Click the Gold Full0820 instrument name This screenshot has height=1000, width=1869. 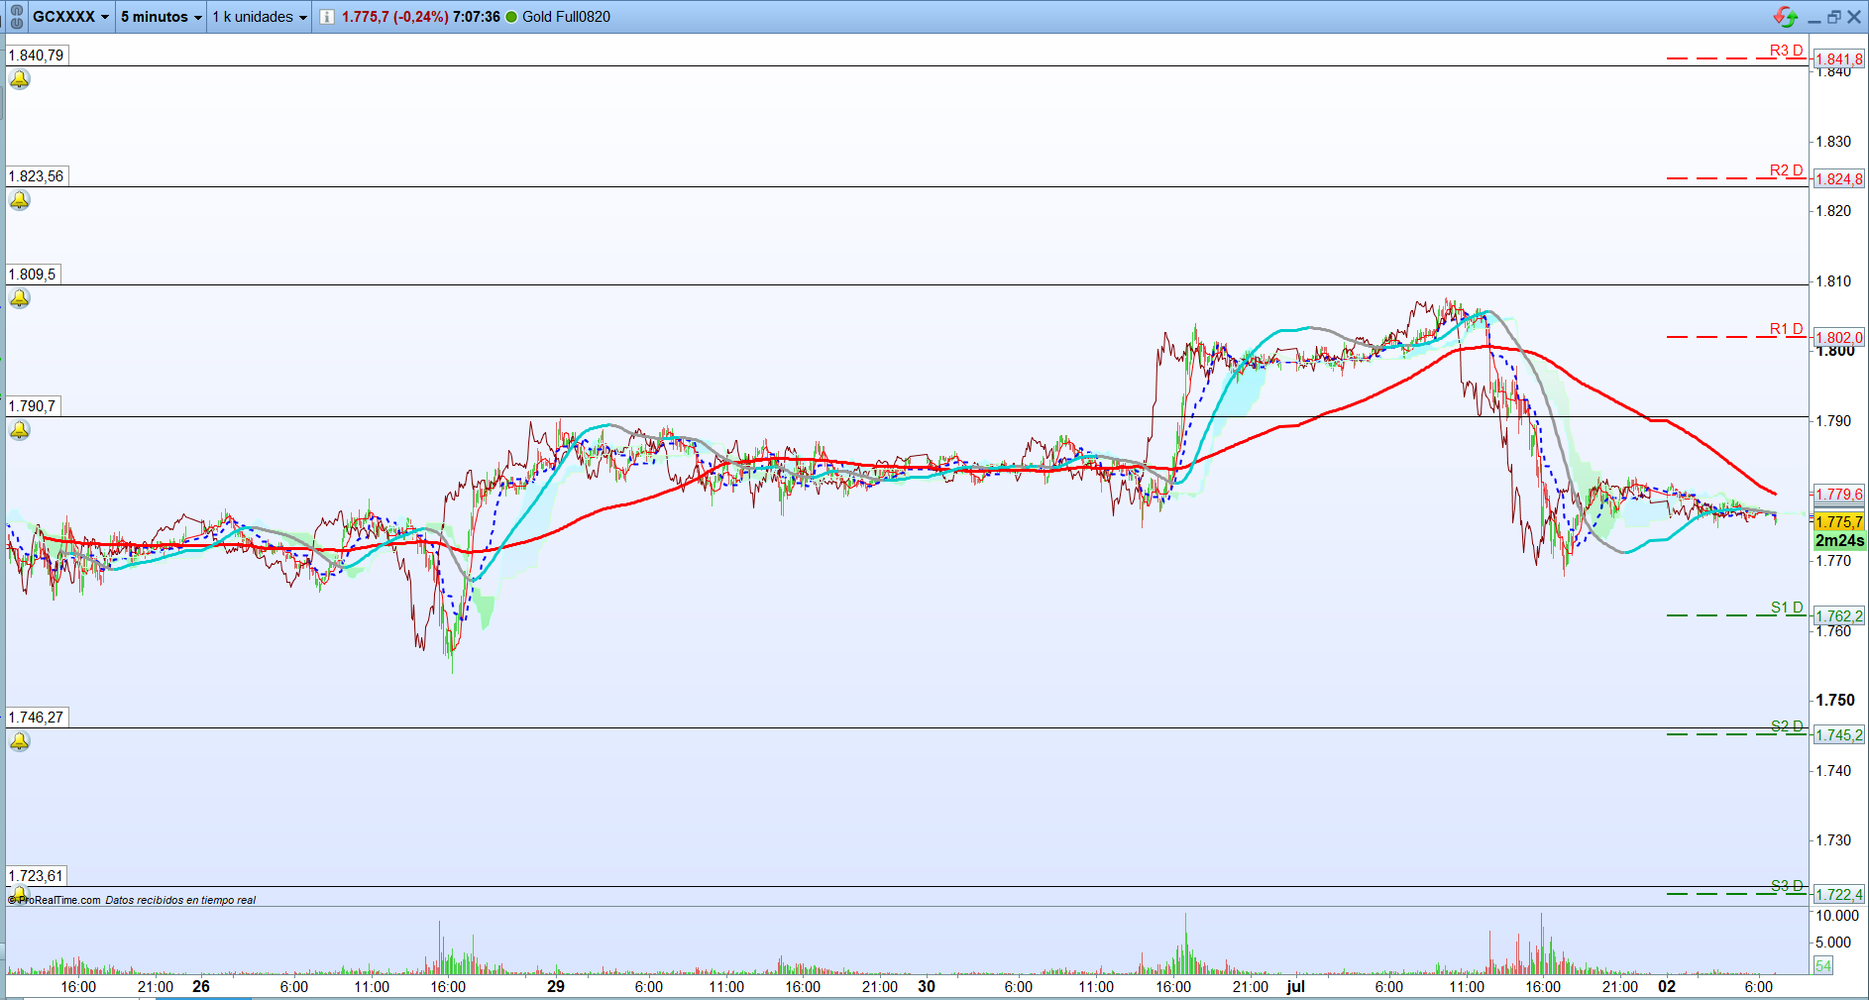pos(566,17)
